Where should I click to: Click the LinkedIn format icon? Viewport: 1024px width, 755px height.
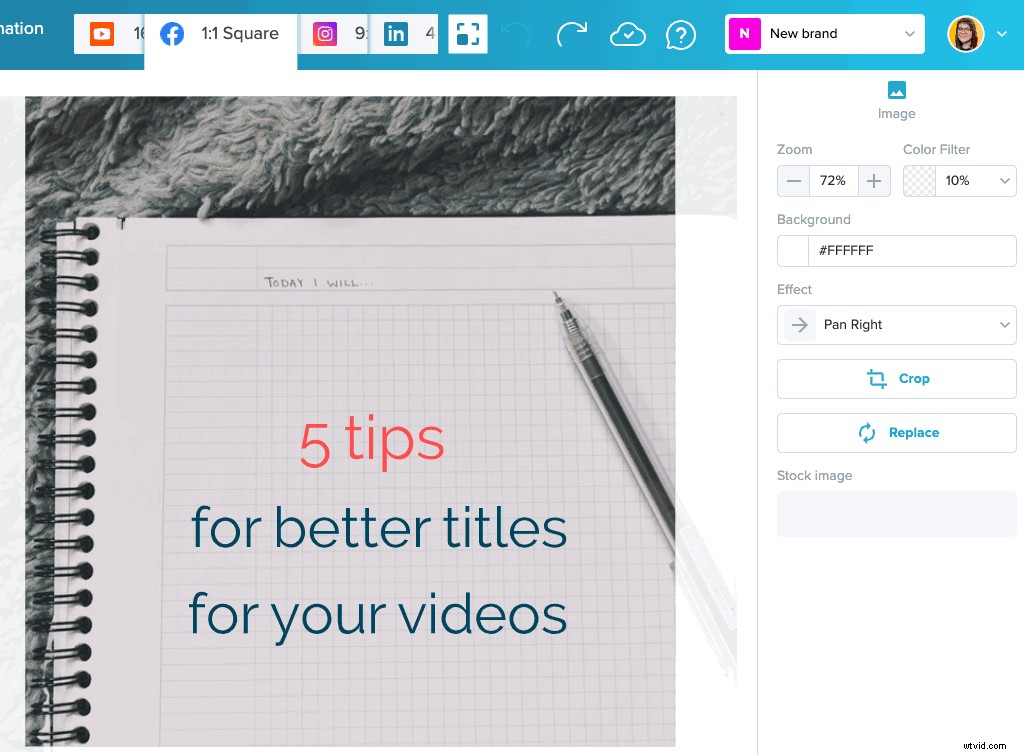397,33
